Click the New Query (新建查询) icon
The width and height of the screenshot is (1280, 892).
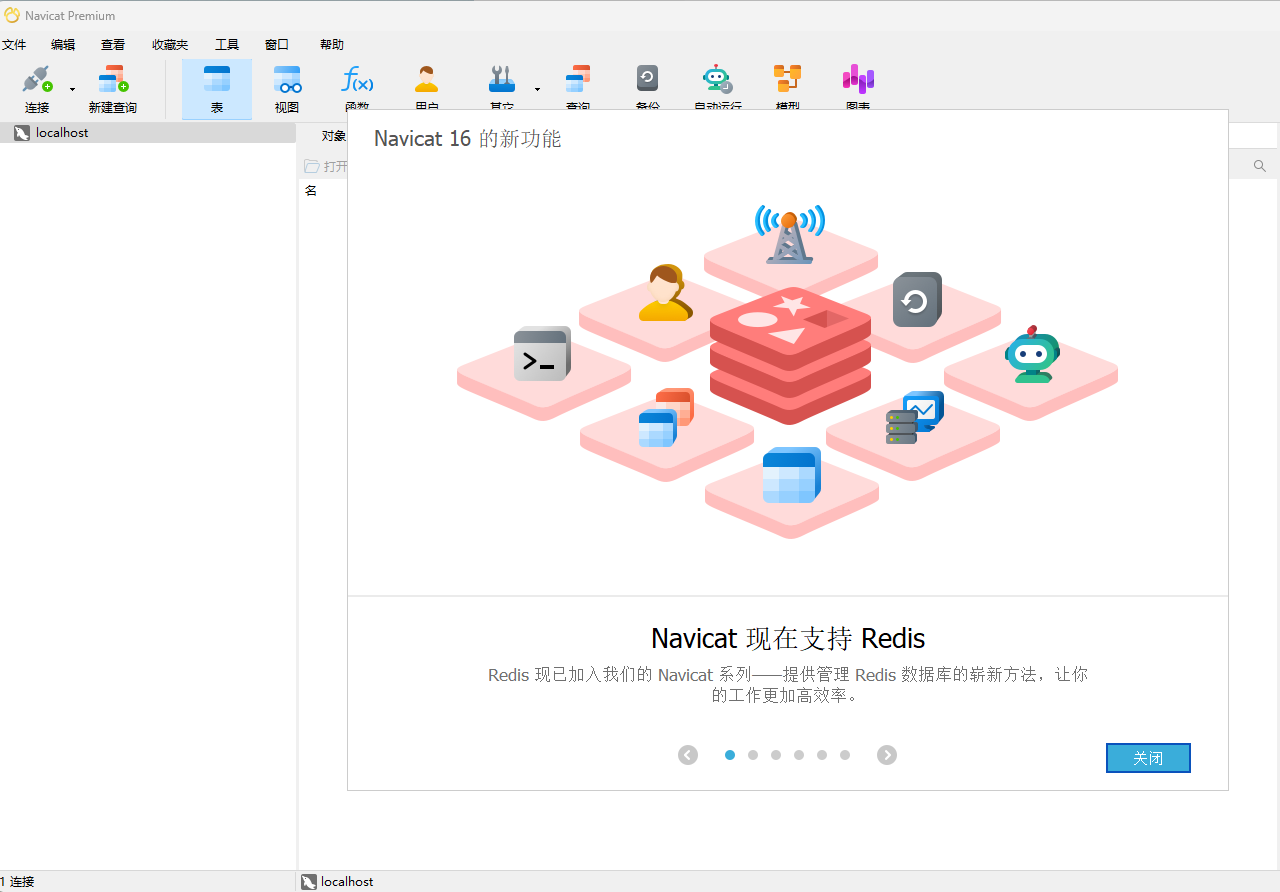click(x=113, y=80)
